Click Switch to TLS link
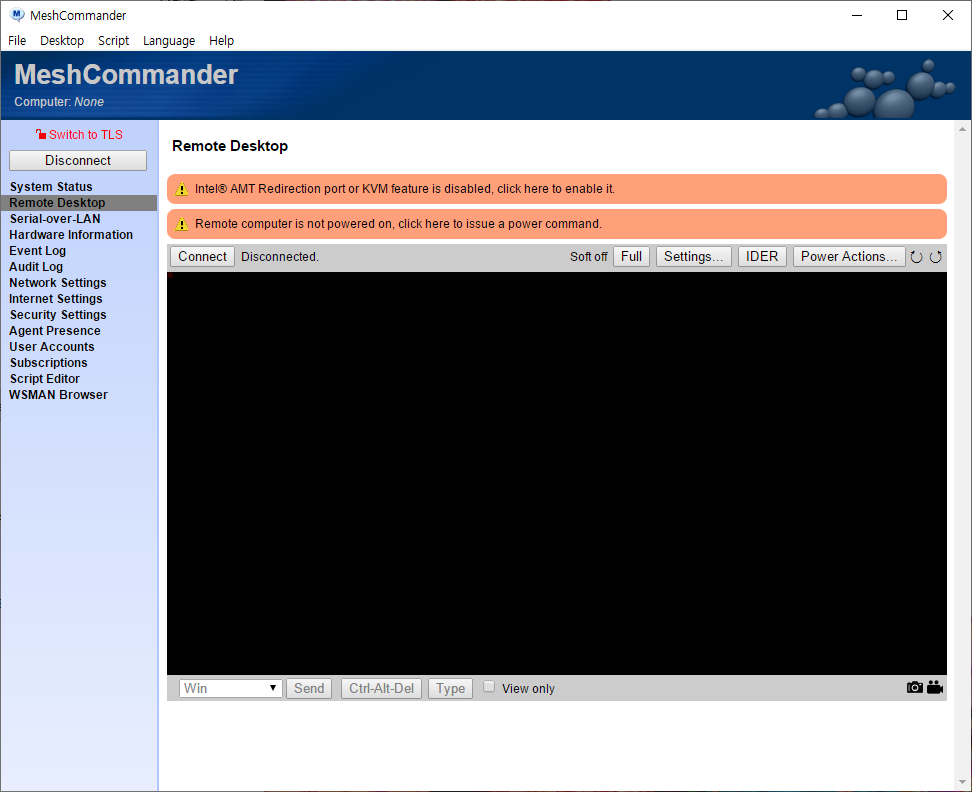Image resolution: width=972 pixels, height=792 pixels. point(86,134)
